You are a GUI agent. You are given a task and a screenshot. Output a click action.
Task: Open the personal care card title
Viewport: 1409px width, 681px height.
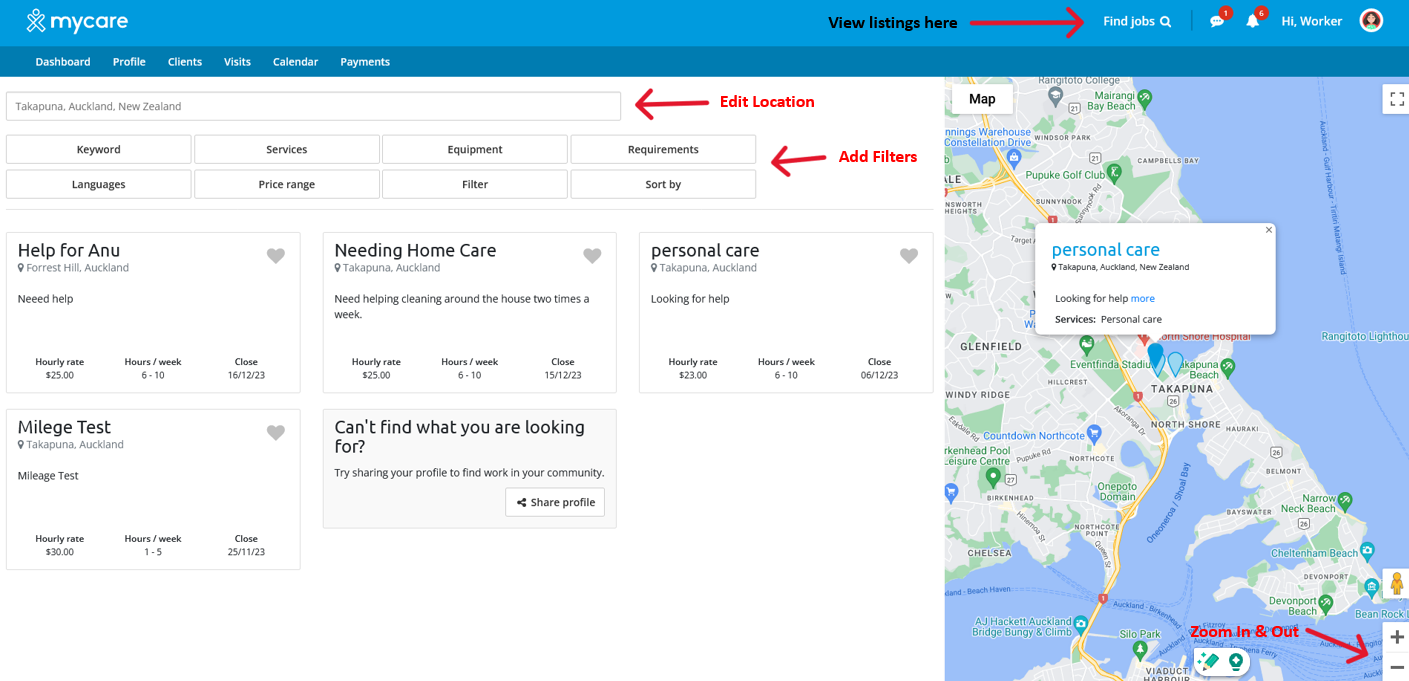coord(705,250)
